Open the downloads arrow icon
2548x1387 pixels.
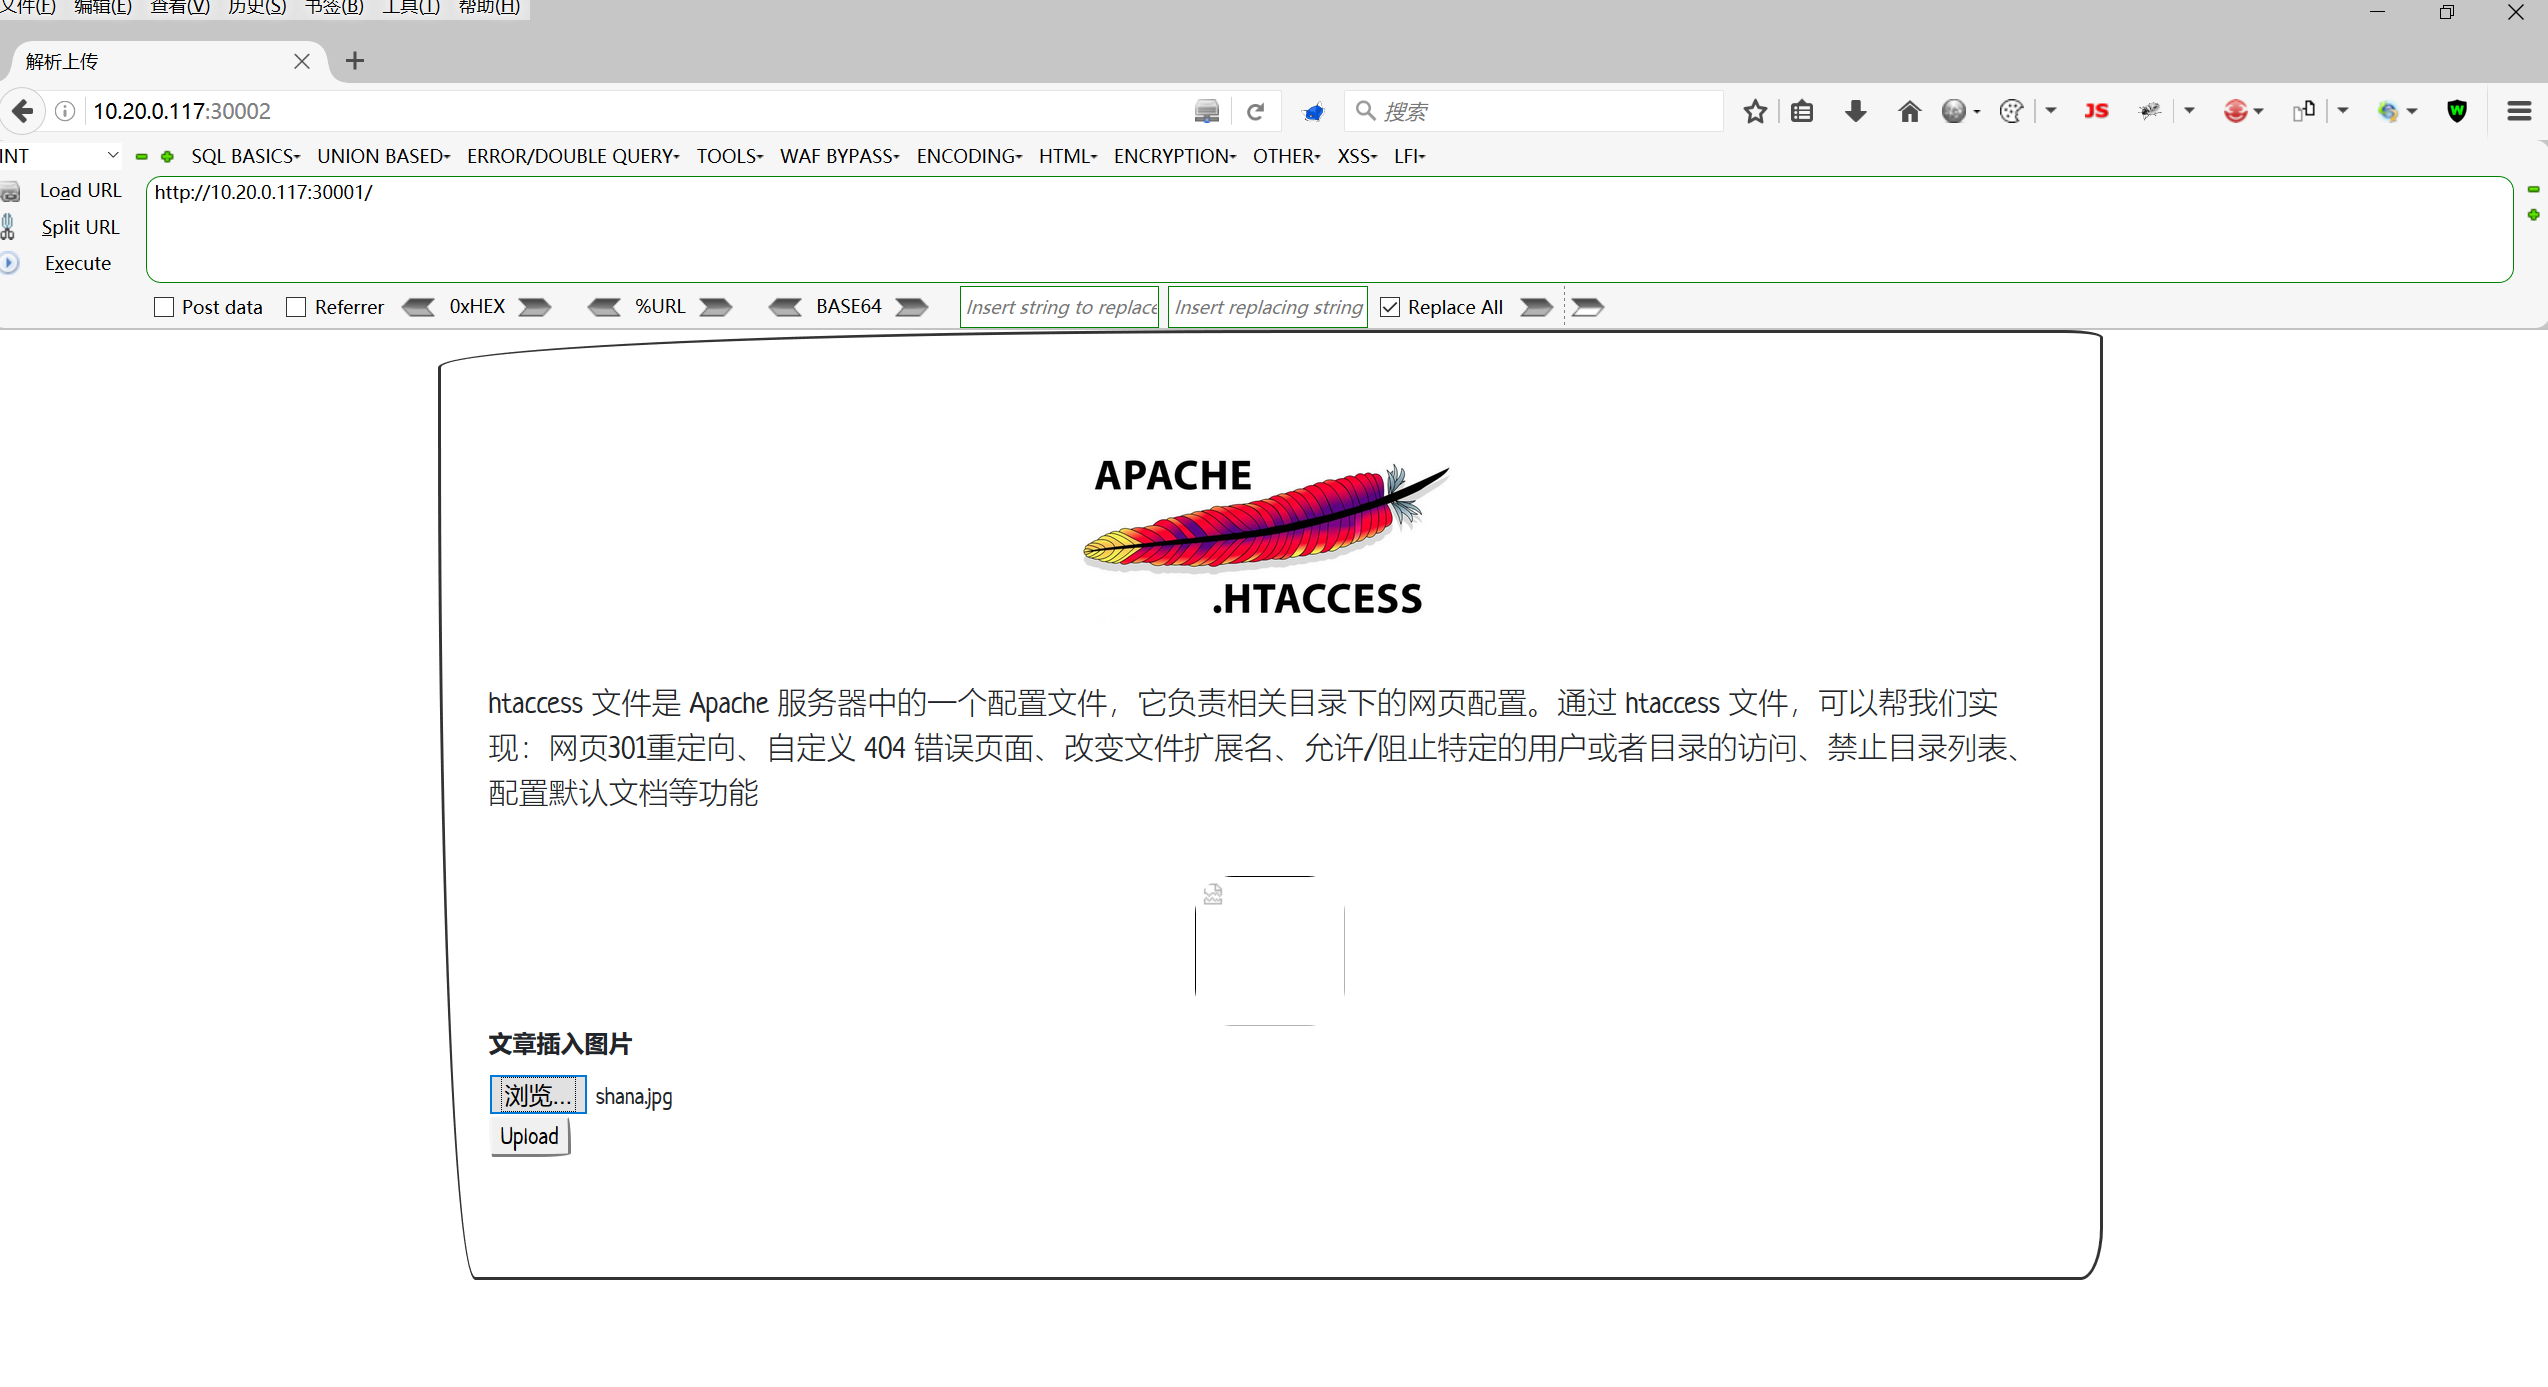pyautogui.click(x=1856, y=111)
